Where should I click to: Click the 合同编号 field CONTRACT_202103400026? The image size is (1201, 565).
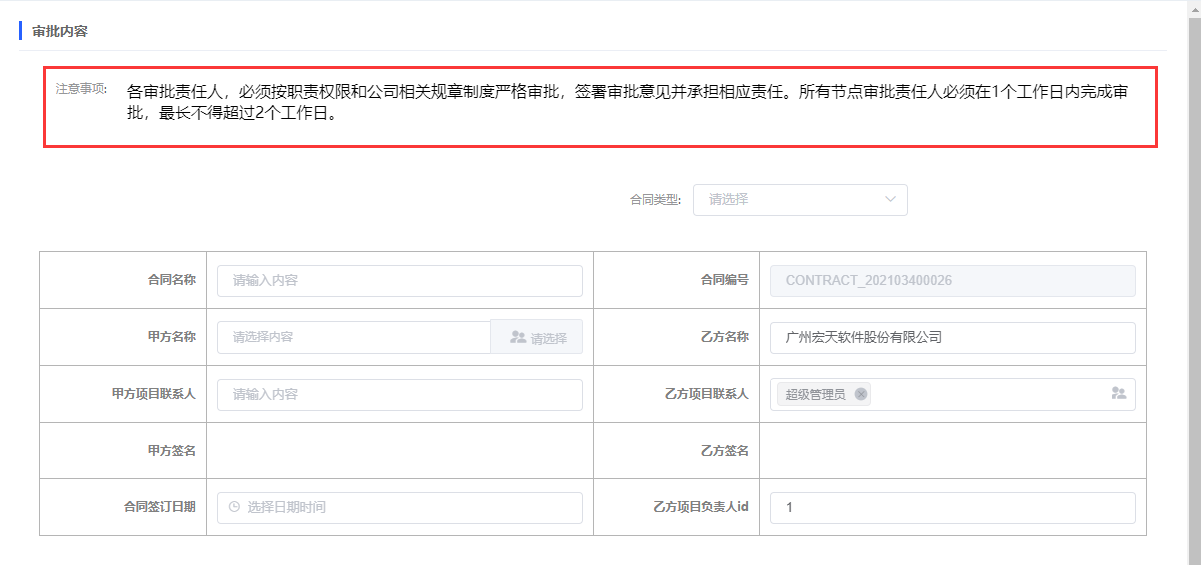pyautogui.click(x=953, y=281)
